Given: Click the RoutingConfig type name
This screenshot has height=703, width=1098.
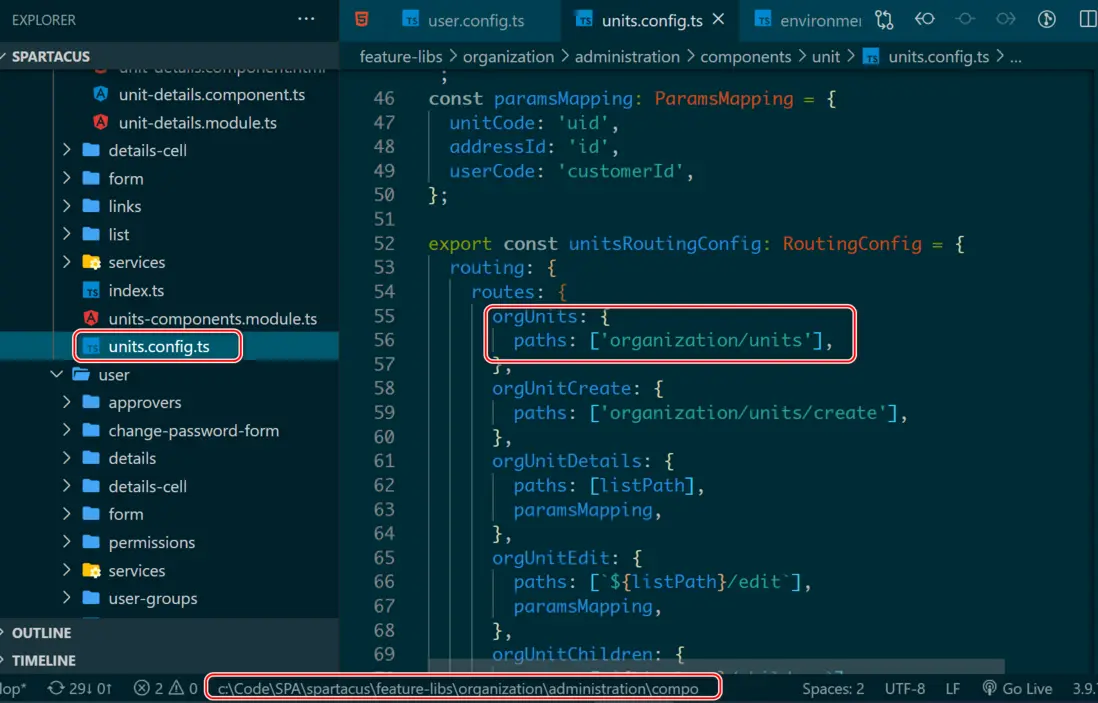Looking at the screenshot, I should pyautogui.click(x=852, y=244).
